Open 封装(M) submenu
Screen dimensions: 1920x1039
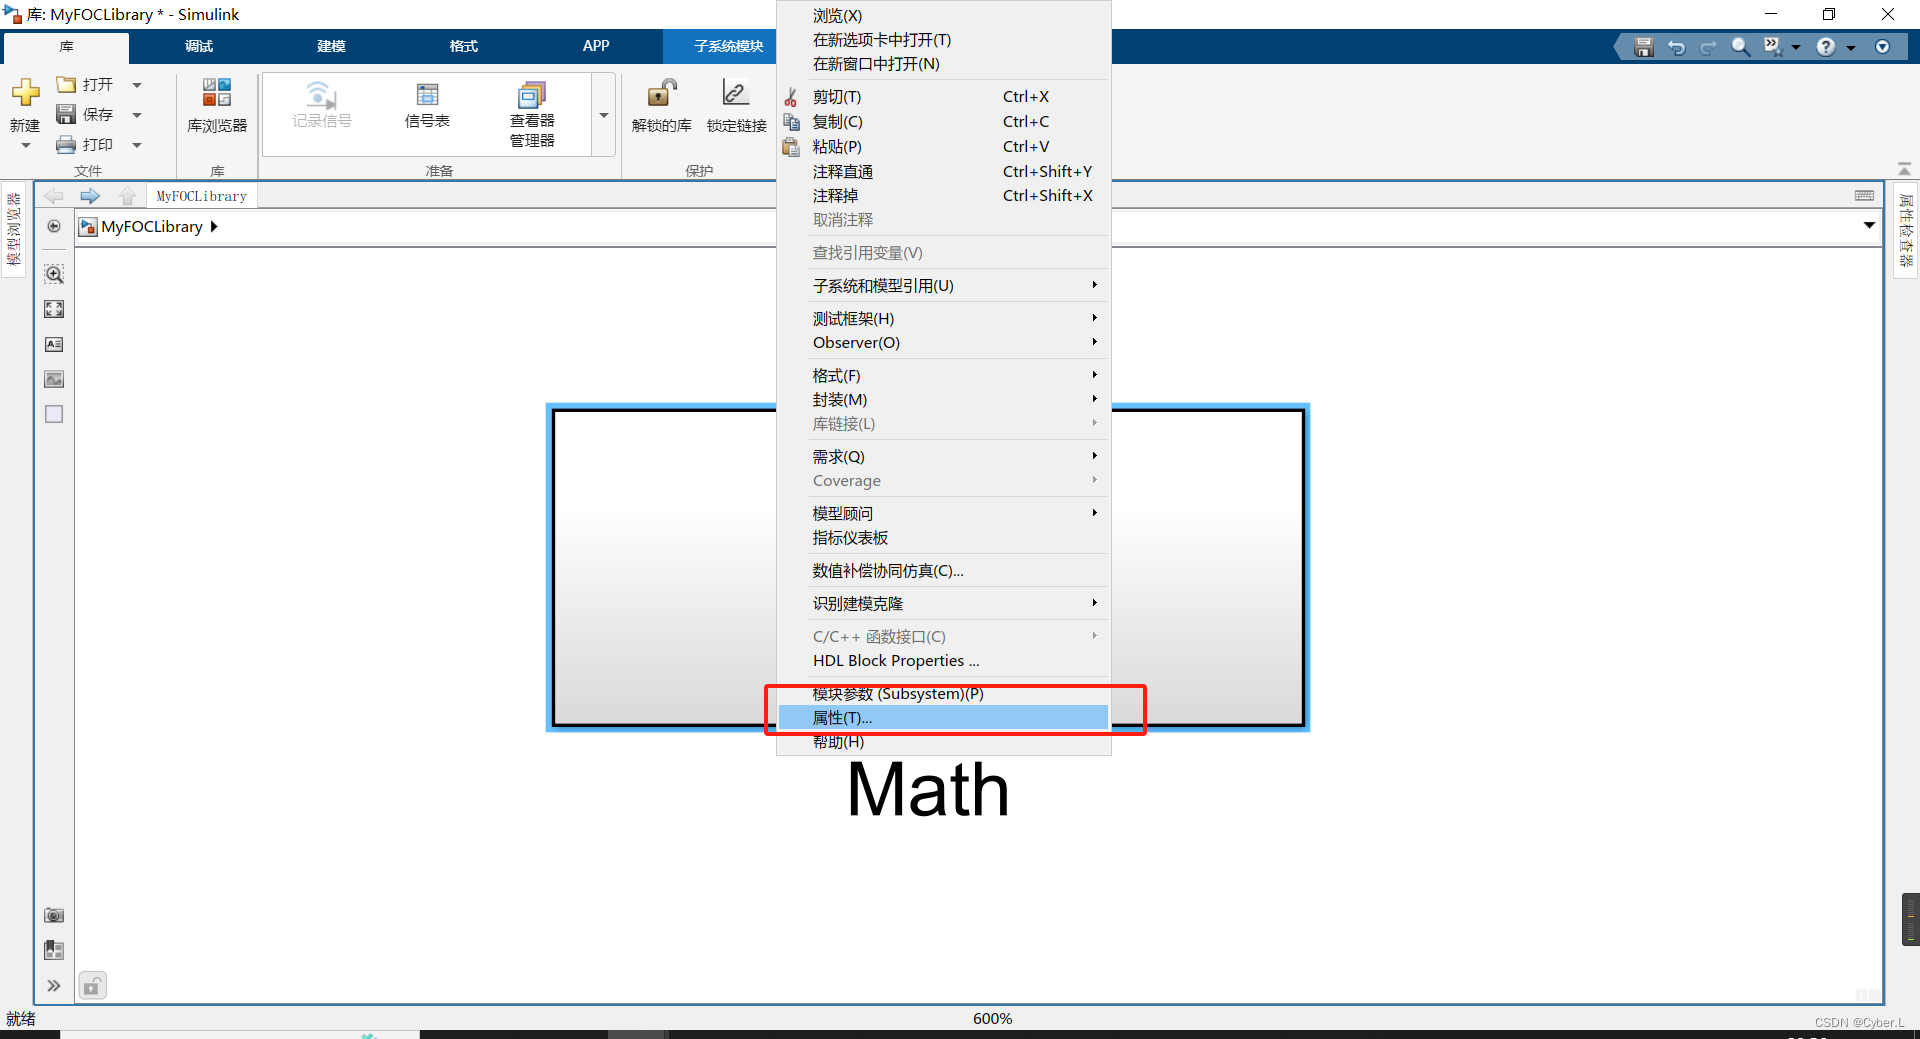click(943, 400)
